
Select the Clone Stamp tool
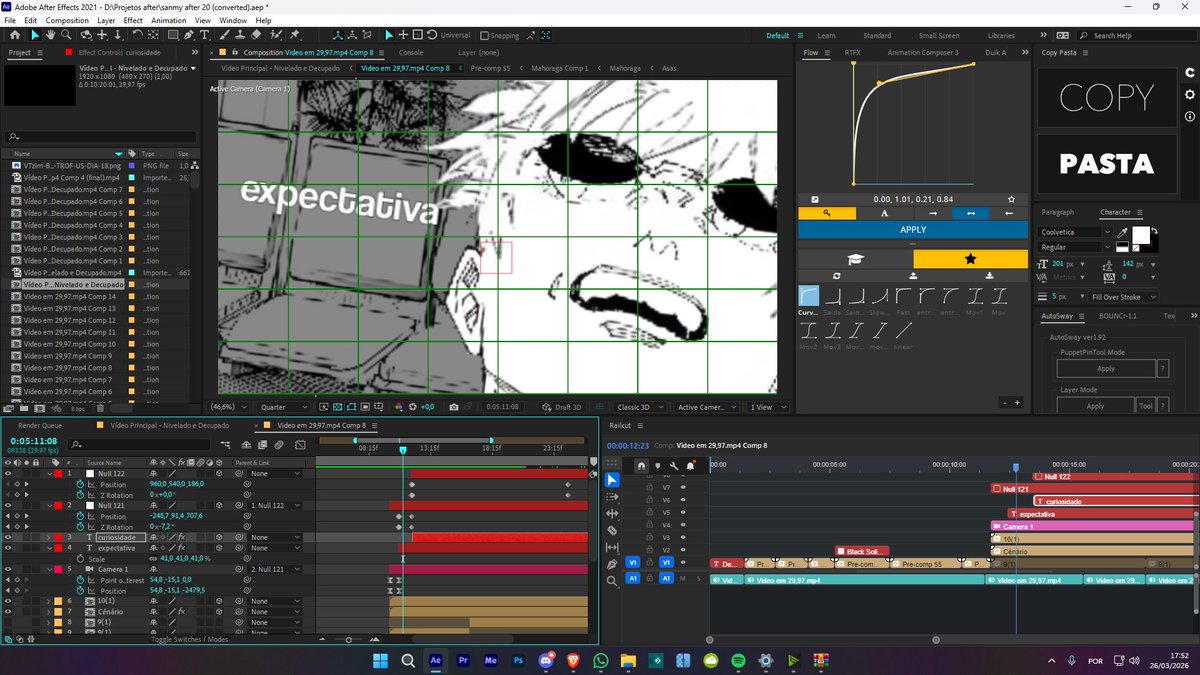(239, 35)
